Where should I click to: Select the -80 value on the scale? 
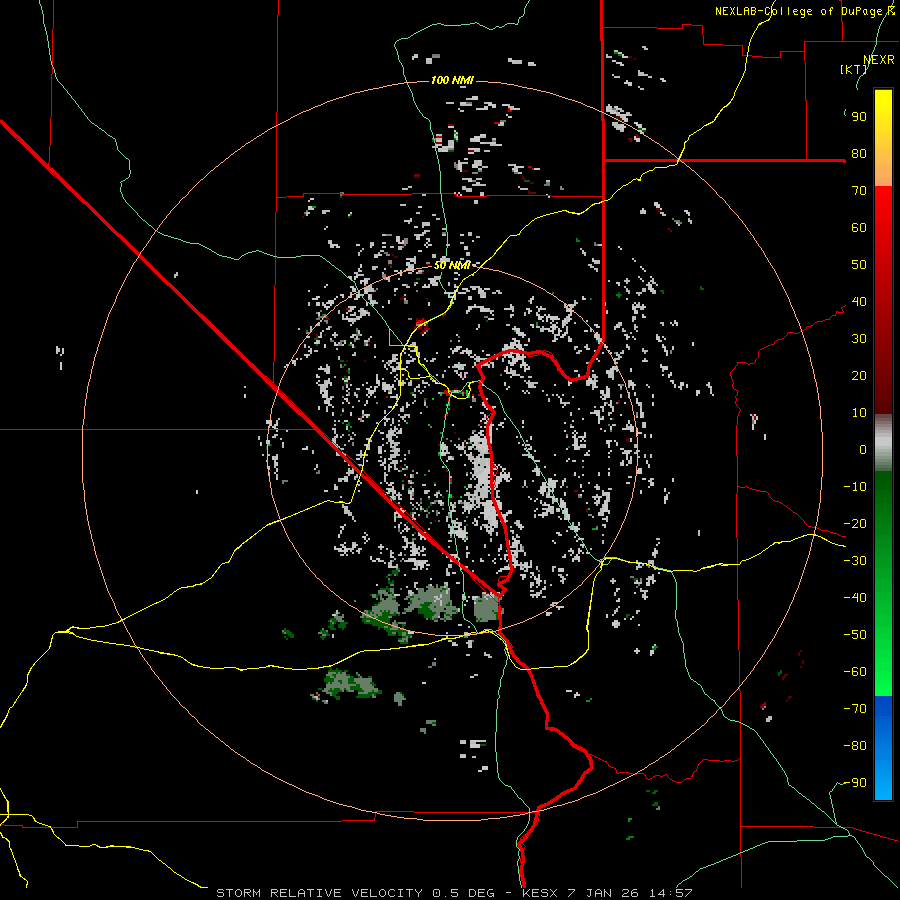coord(855,746)
